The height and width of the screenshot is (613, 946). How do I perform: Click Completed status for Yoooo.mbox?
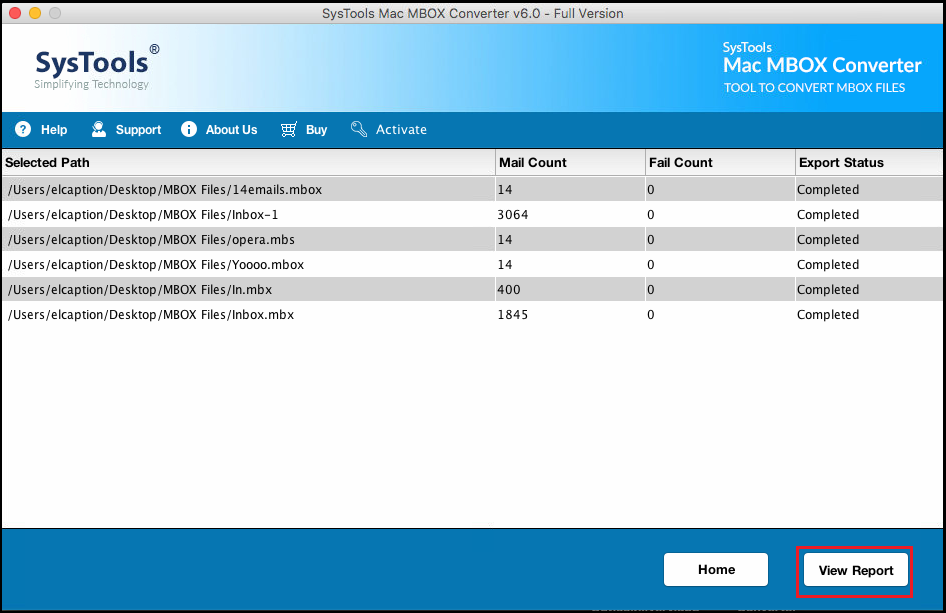(828, 265)
